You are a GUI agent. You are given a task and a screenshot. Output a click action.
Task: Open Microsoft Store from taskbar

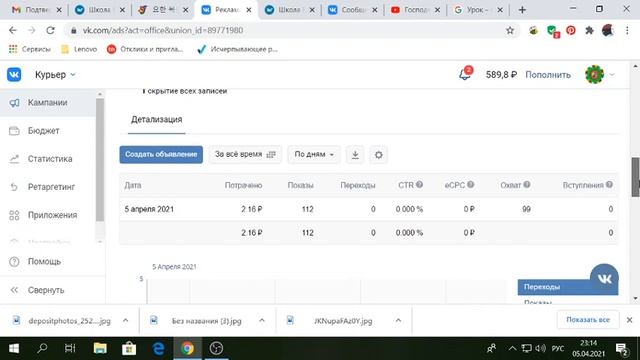pyautogui.click(x=129, y=348)
